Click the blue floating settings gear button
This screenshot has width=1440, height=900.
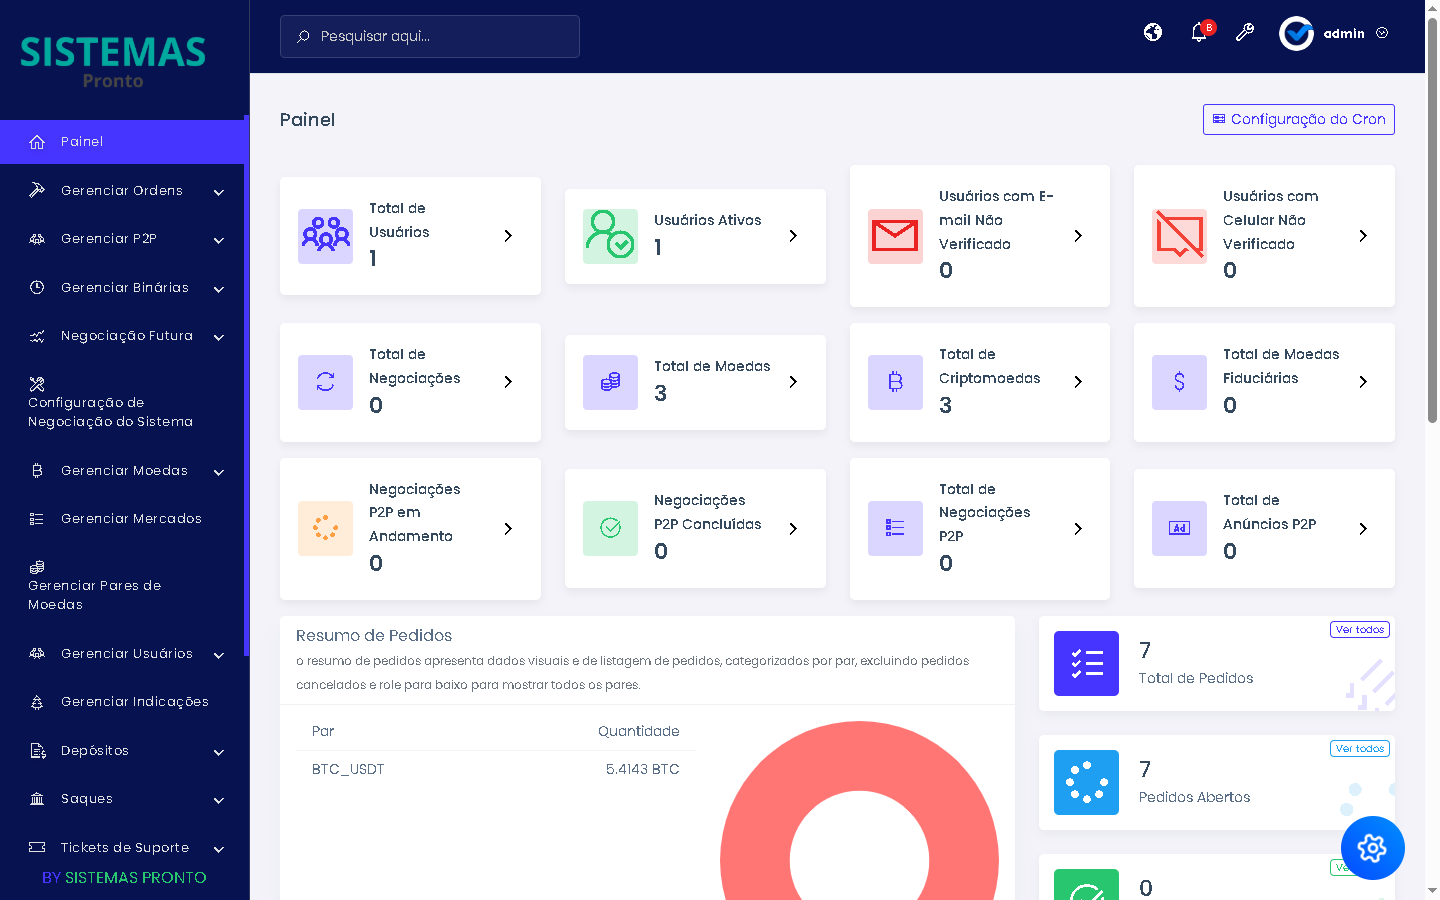tap(1372, 848)
